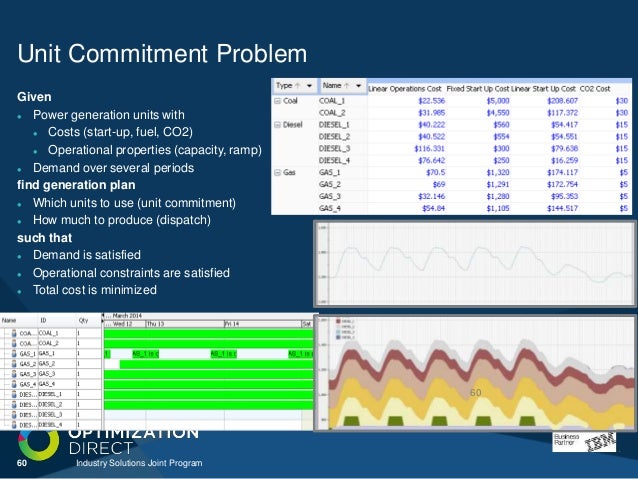Click the sort arrow in the Name header
Image resolution: width=638 pixels, height=479 pixels.
click(347, 85)
